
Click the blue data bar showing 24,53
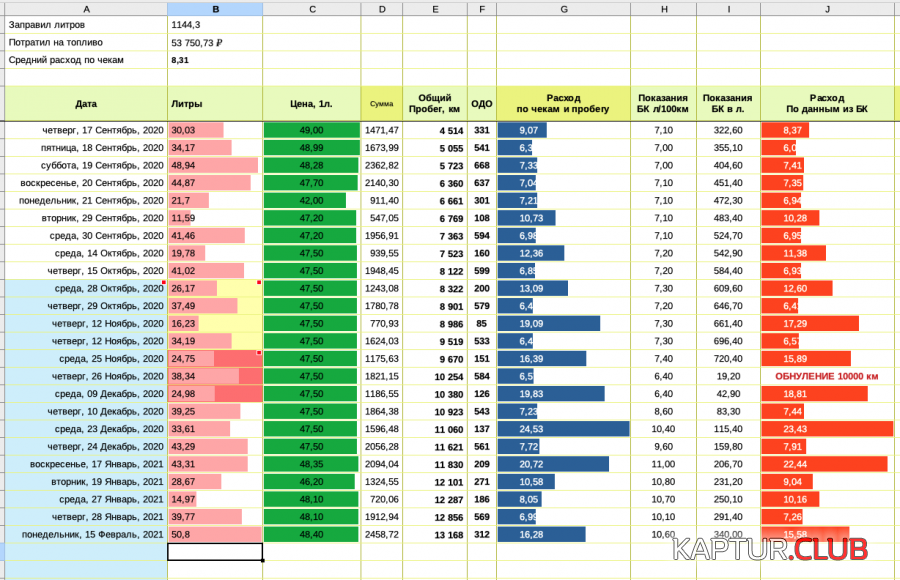pos(563,429)
